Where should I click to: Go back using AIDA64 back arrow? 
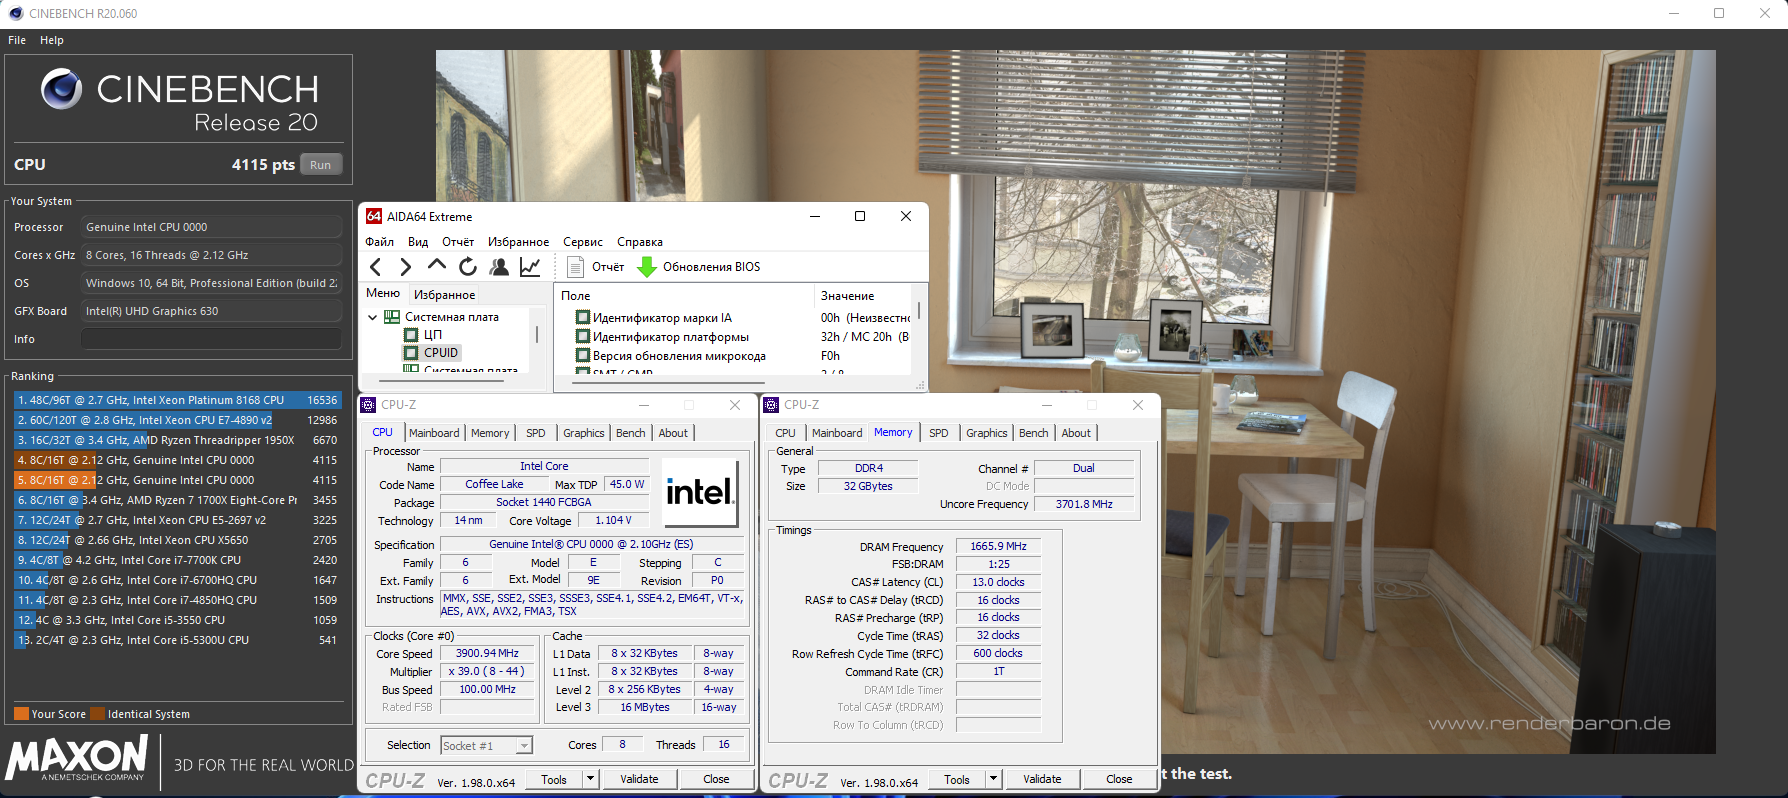pyautogui.click(x=375, y=267)
